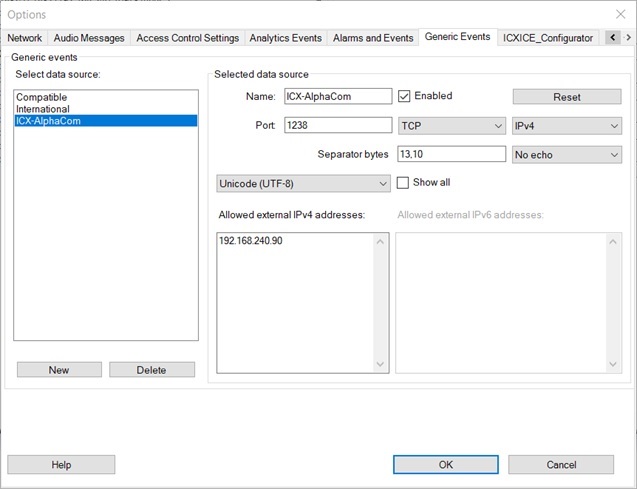This screenshot has width=637, height=489.
Task: Open the TCP protocol dropdown
Action: (x=451, y=126)
